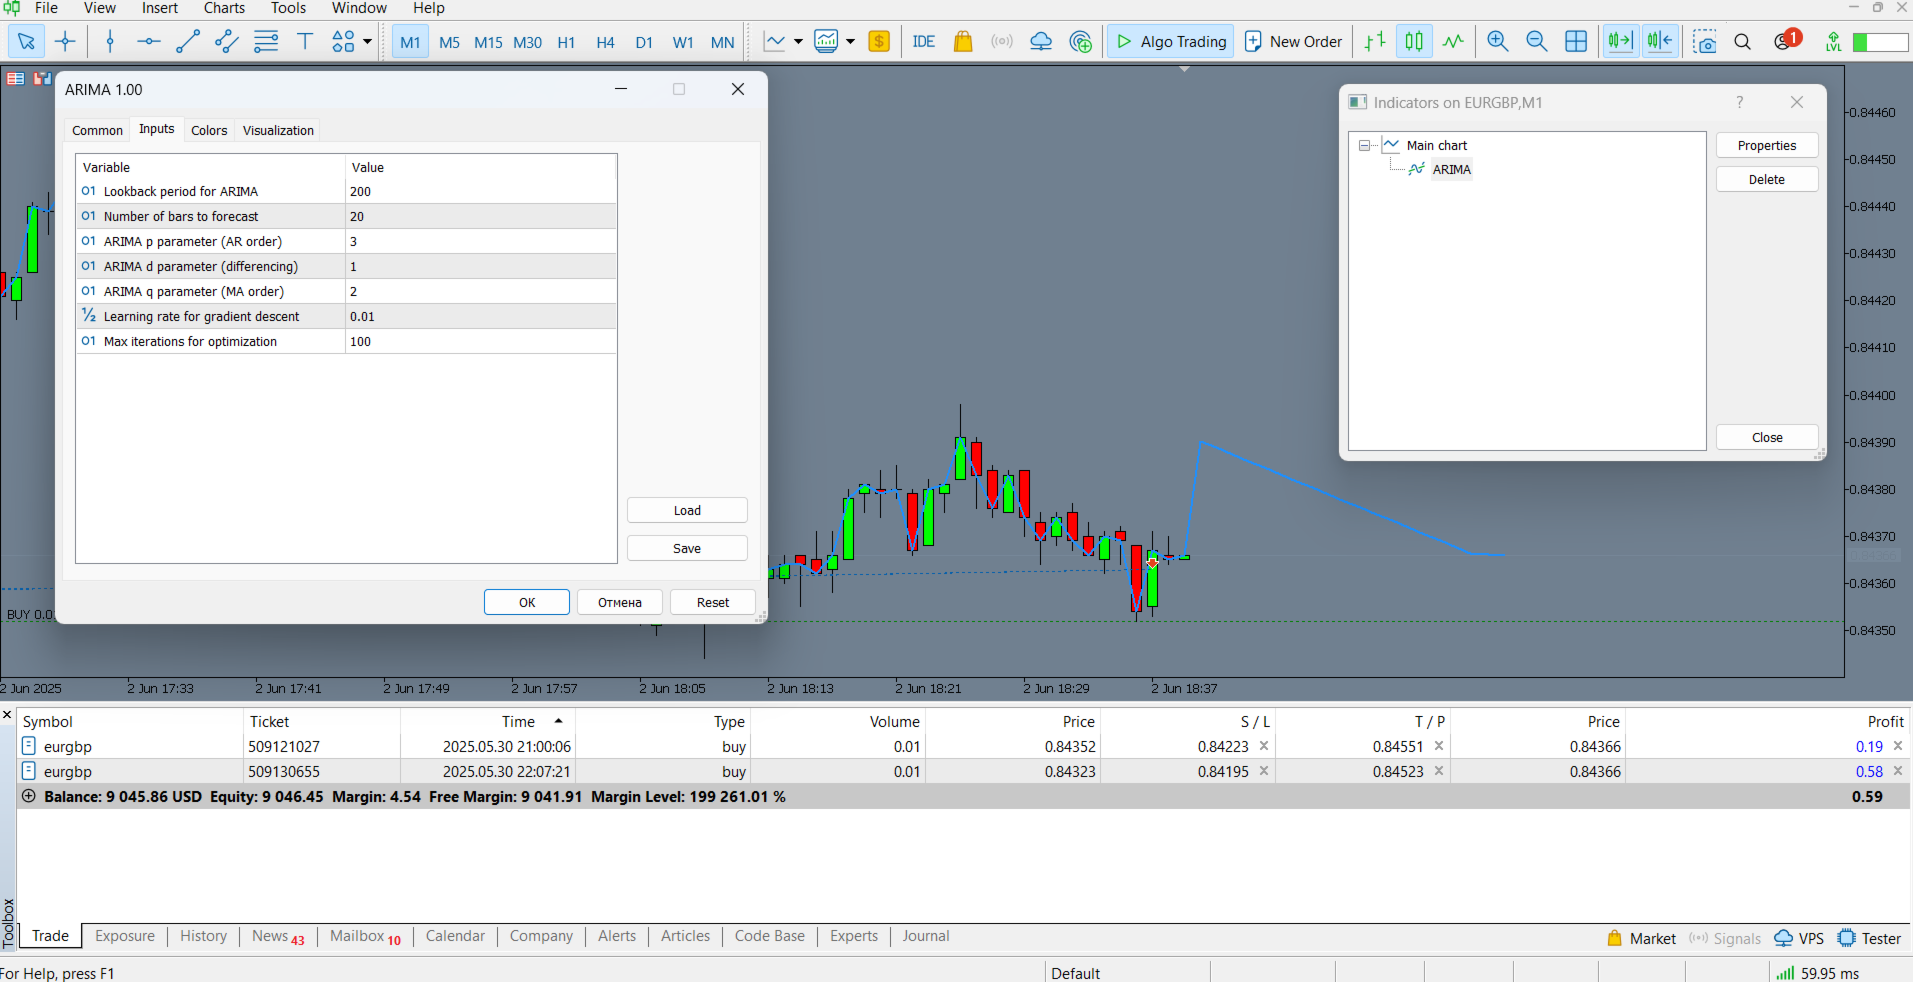The image size is (1913, 982).
Task: Toggle chart auto-scroll to latest bar
Action: pos(1621,41)
